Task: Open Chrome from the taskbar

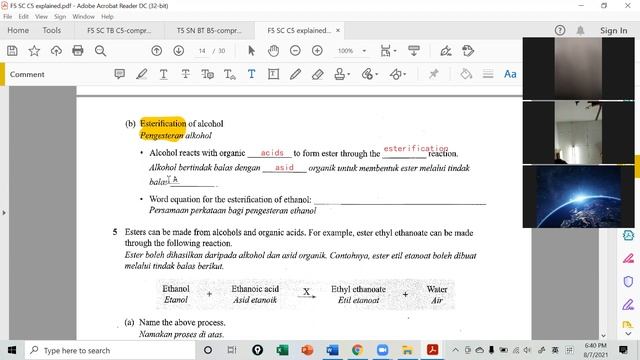Action: [357, 350]
